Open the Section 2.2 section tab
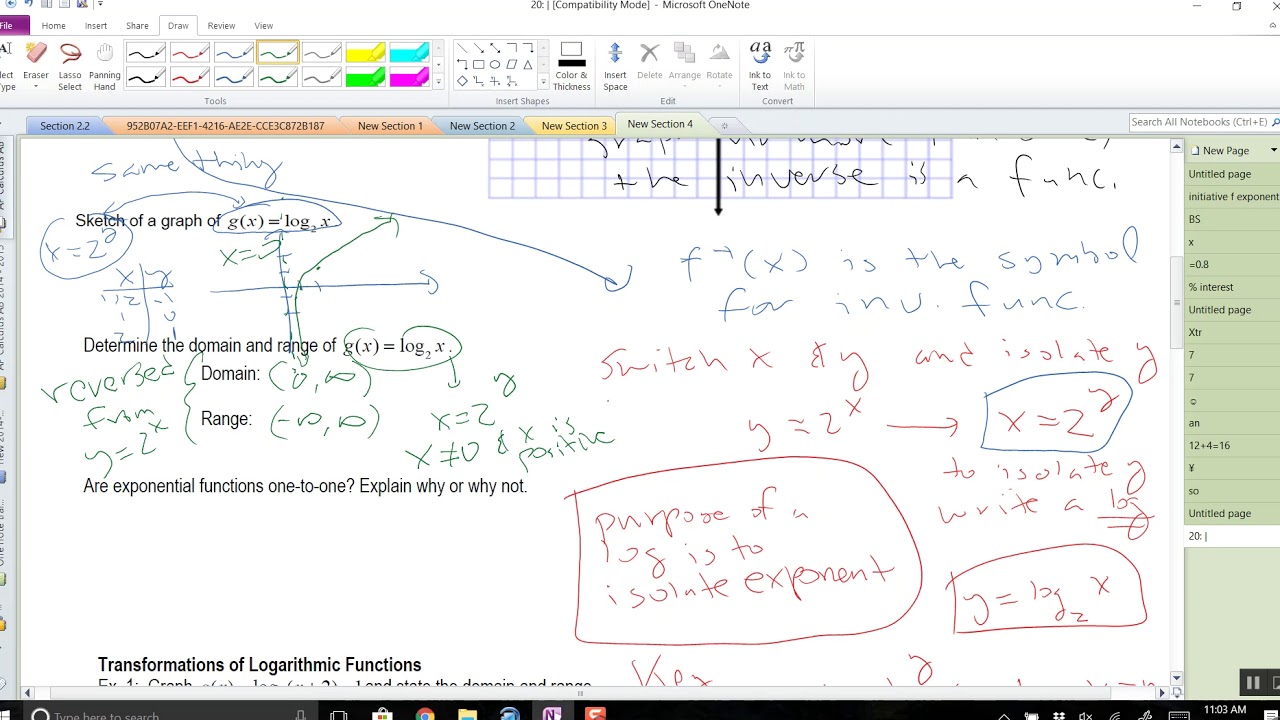1280x720 pixels. click(65, 126)
